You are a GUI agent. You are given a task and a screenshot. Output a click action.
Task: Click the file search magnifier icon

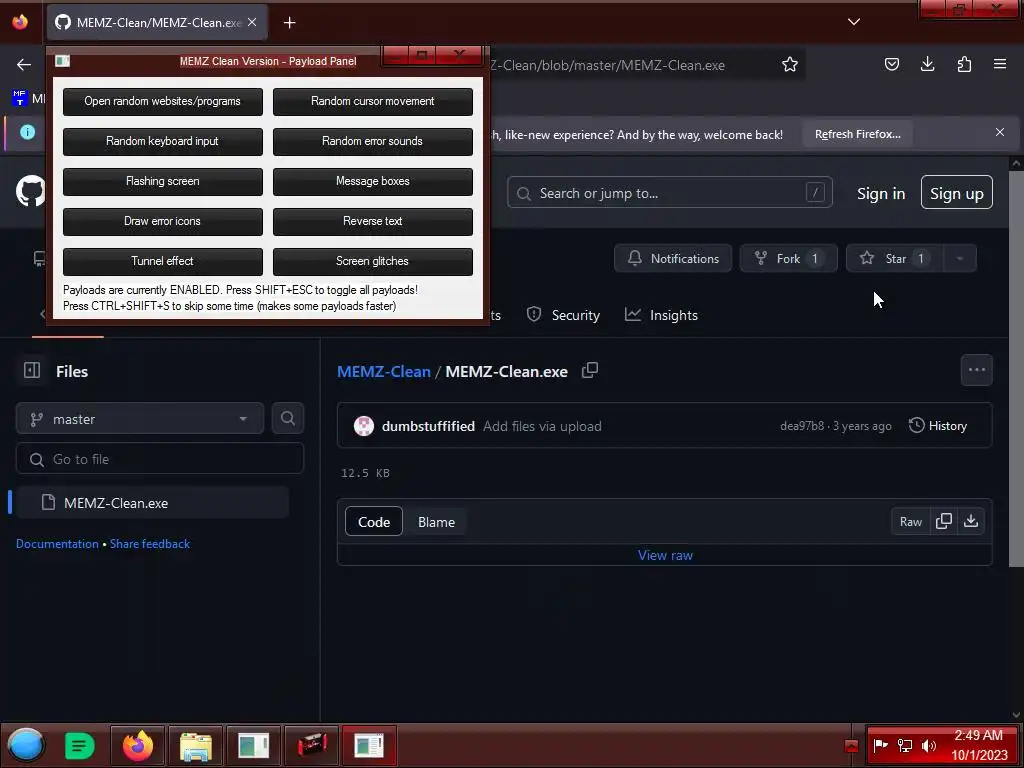pos(288,419)
